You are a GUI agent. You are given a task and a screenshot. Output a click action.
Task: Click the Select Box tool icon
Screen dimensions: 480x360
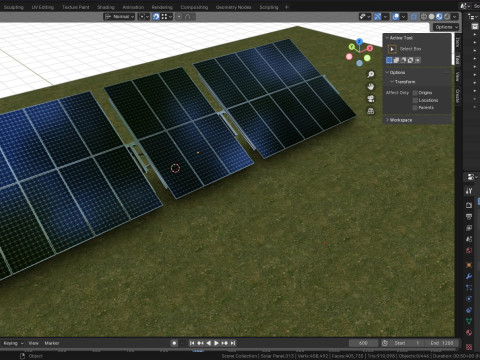392,49
